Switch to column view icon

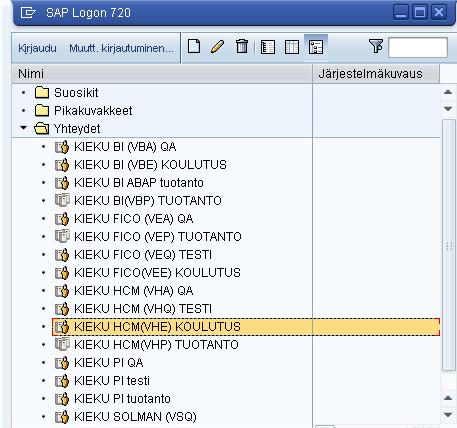(292, 47)
